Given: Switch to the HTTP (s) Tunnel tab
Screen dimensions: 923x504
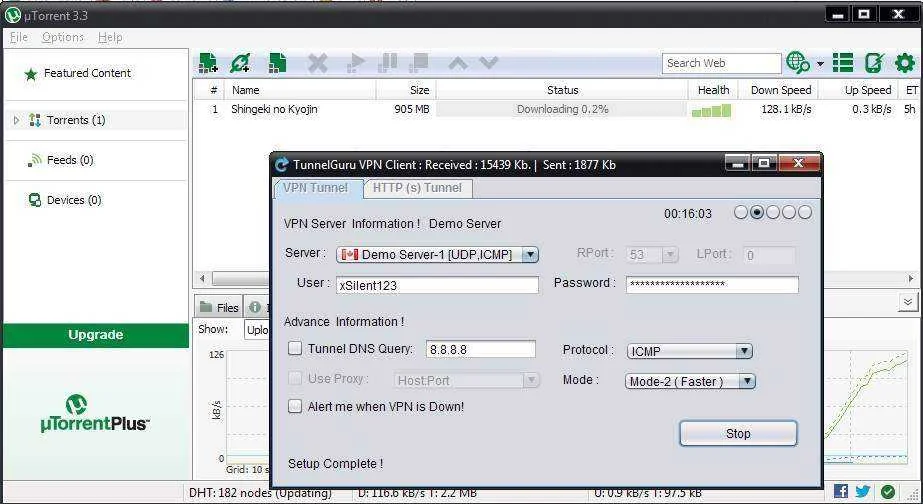Looking at the screenshot, I should click(x=417, y=188).
